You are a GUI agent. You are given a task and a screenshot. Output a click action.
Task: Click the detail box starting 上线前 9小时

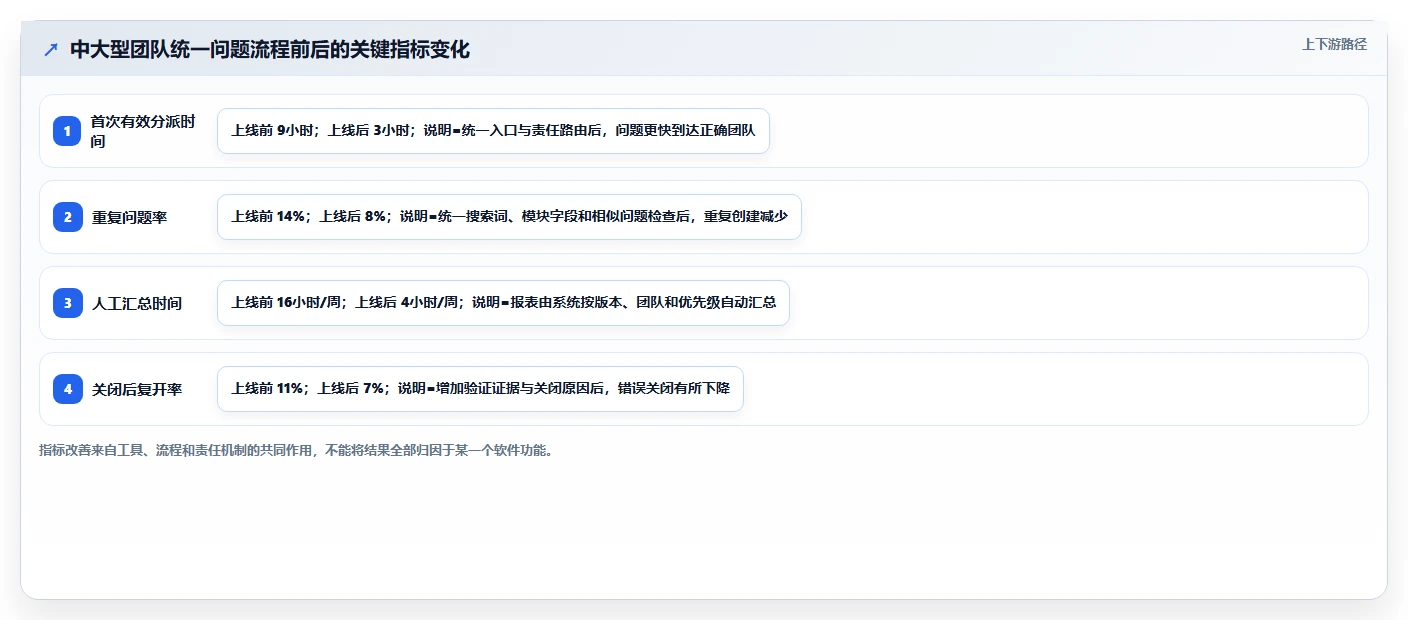point(493,131)
